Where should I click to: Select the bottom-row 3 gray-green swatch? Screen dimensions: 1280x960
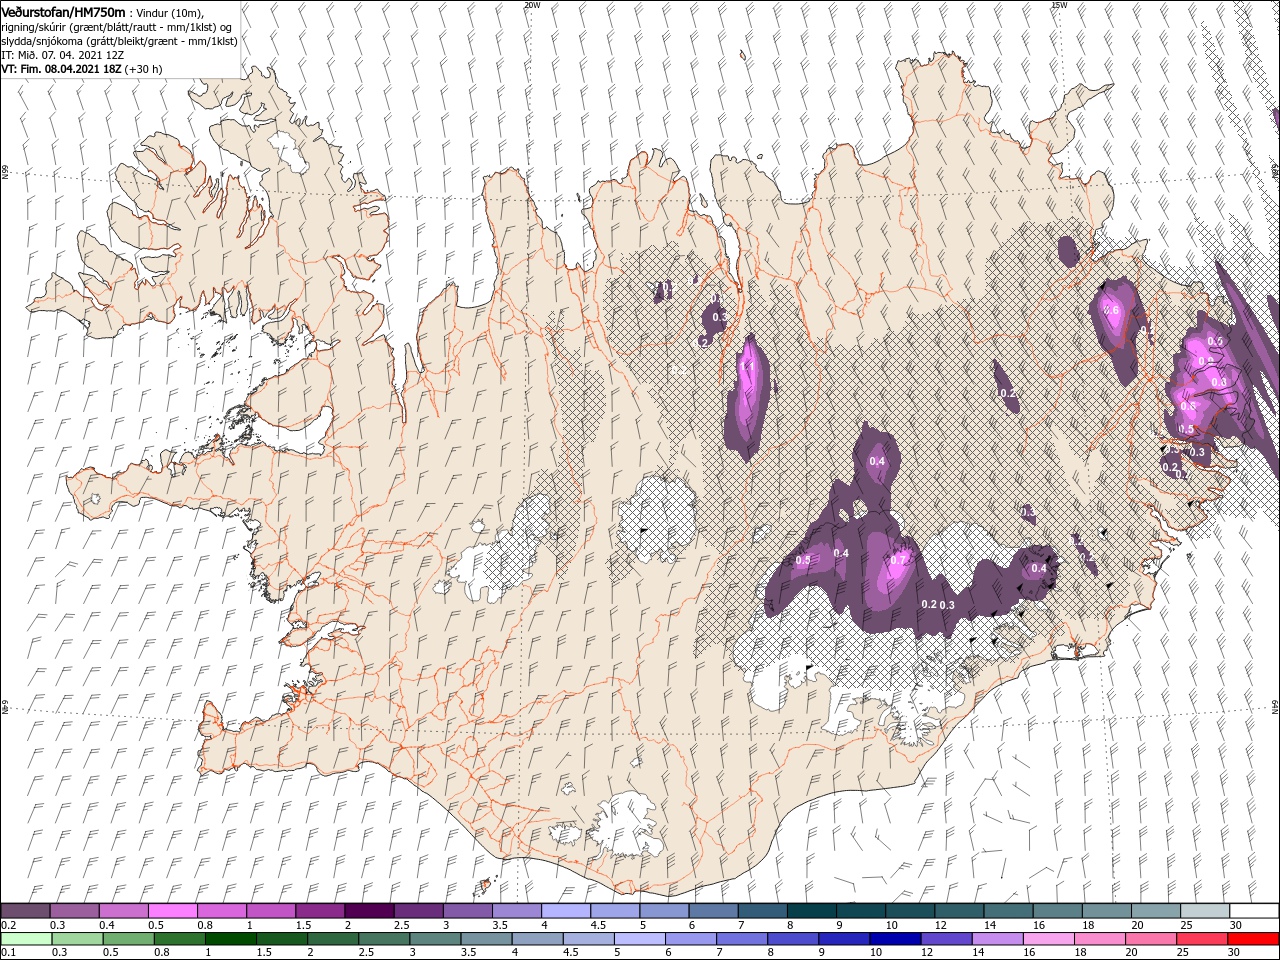434,939
